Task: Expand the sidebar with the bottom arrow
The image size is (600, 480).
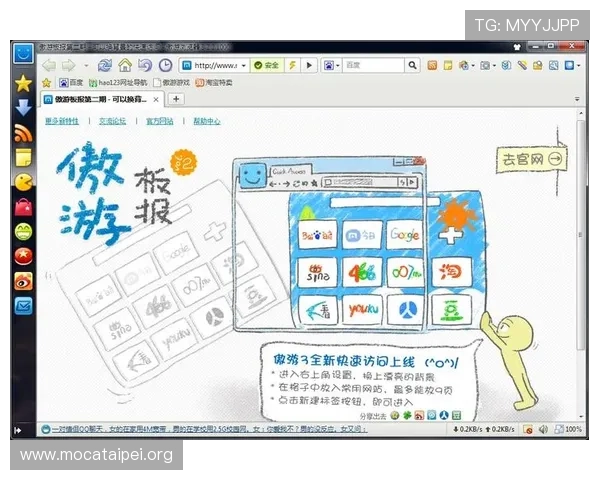Action: [x=18, y=430]
